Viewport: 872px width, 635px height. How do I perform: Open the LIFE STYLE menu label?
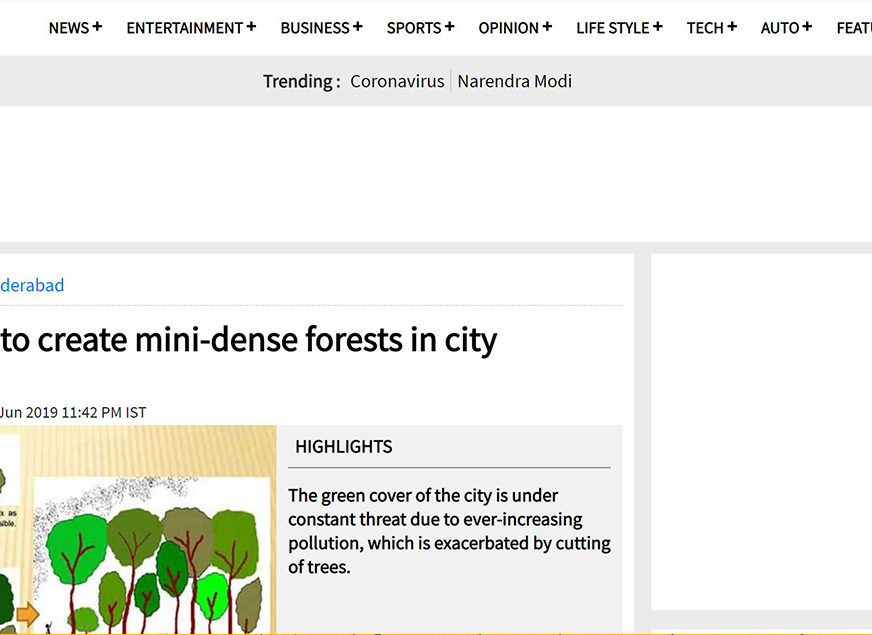(612, 28)
